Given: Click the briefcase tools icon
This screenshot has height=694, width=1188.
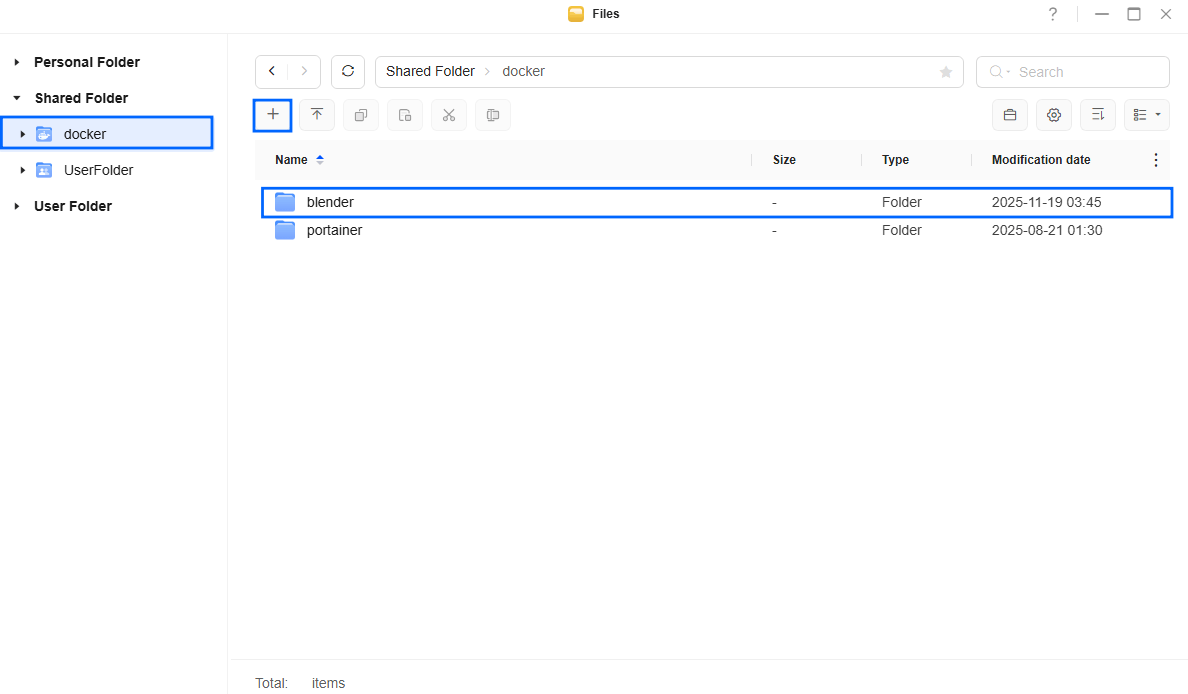Looking at the screenshot, I should coord(1010,115).
